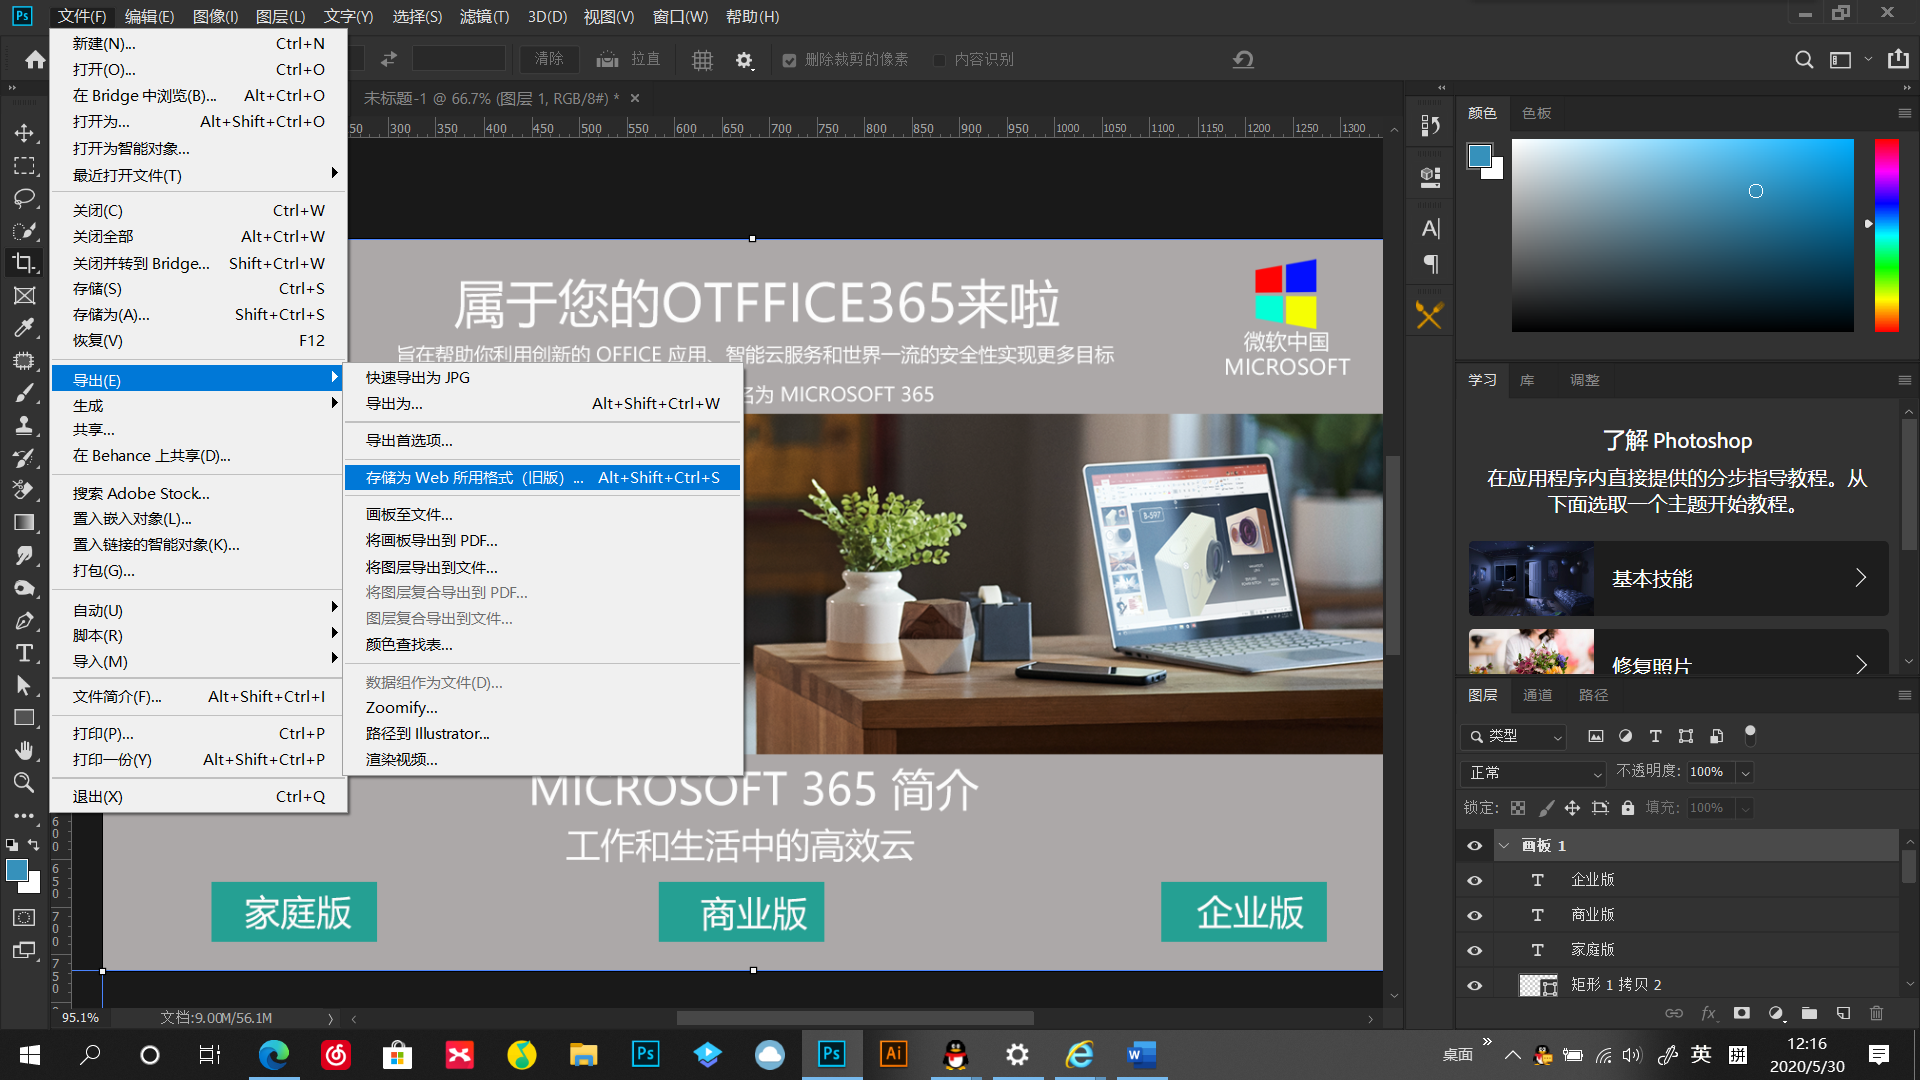Choose 快速导出为 JPG
The image size is (1920, 1080).
(542, 378)
